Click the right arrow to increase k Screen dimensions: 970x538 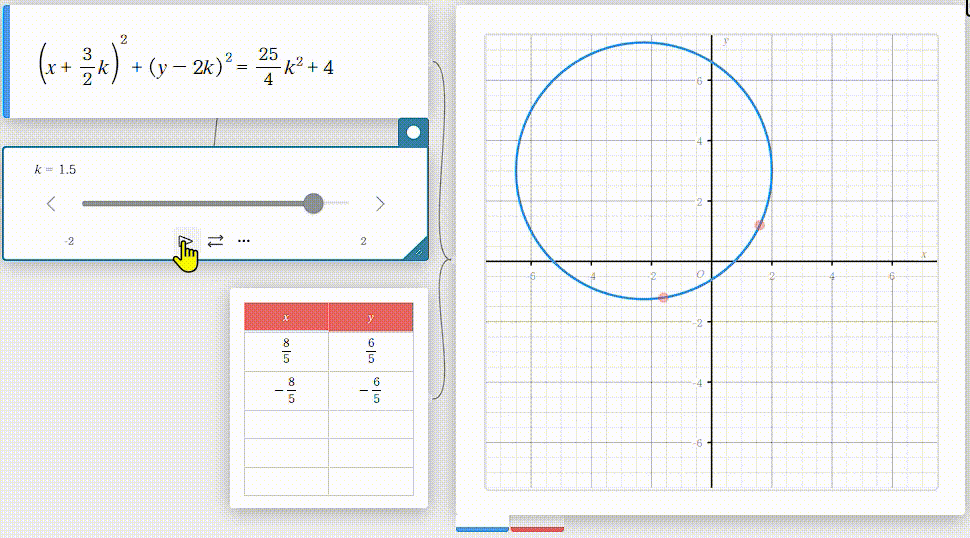click(380, 204)
